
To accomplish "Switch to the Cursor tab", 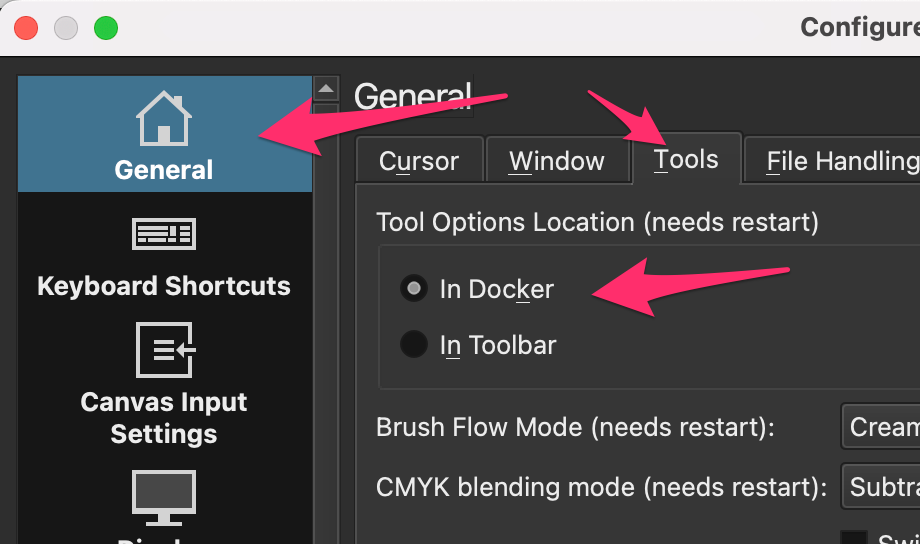I will coord(419,161).
